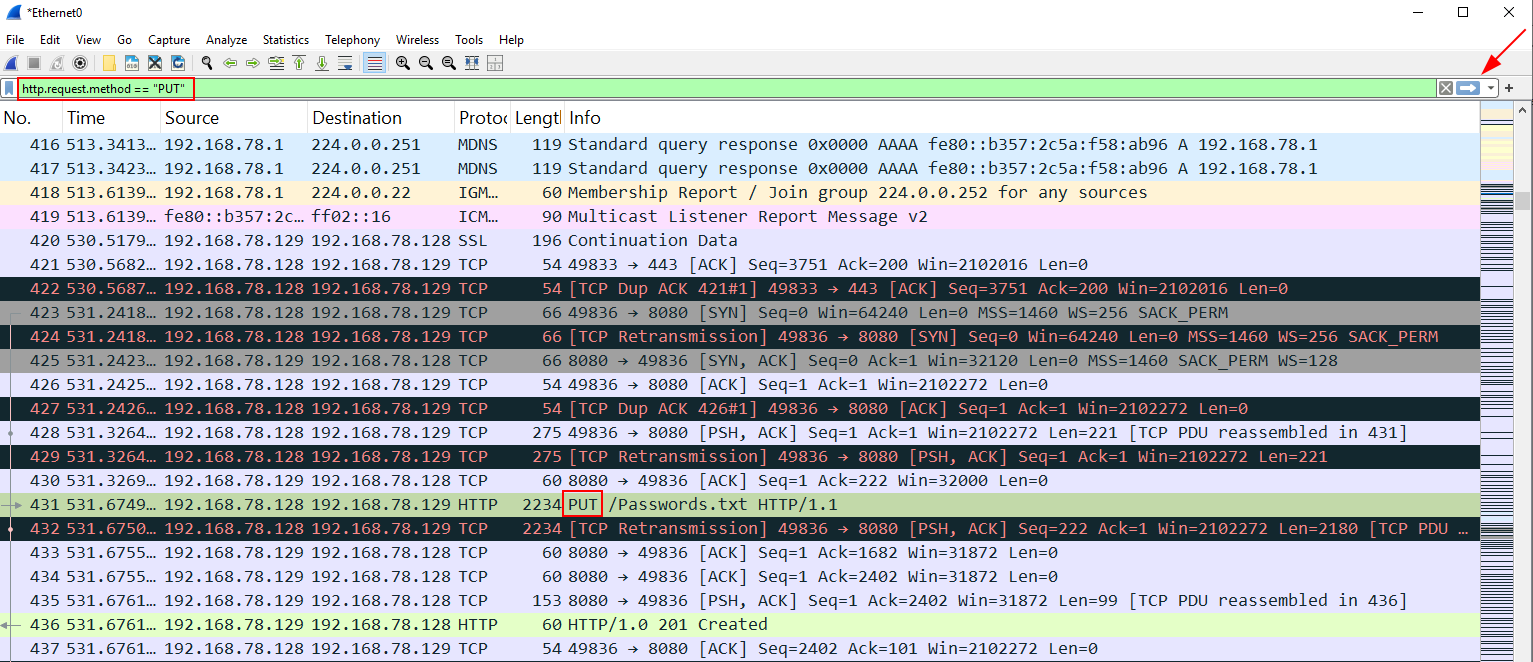This screenshot has width=1533, height=662.
Task: Toggle packet list colorization
Action: [x=375, y=63]
